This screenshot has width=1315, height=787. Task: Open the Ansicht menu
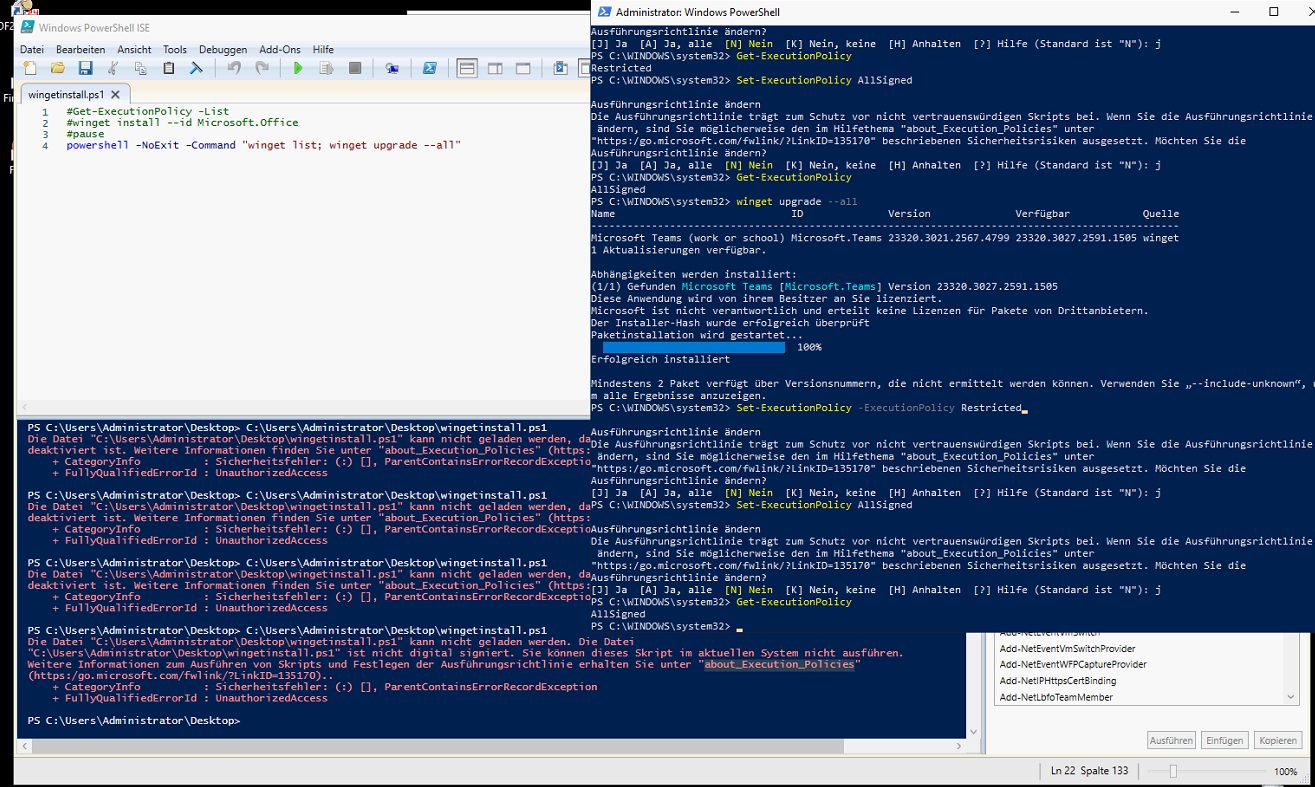coord(134,49)
